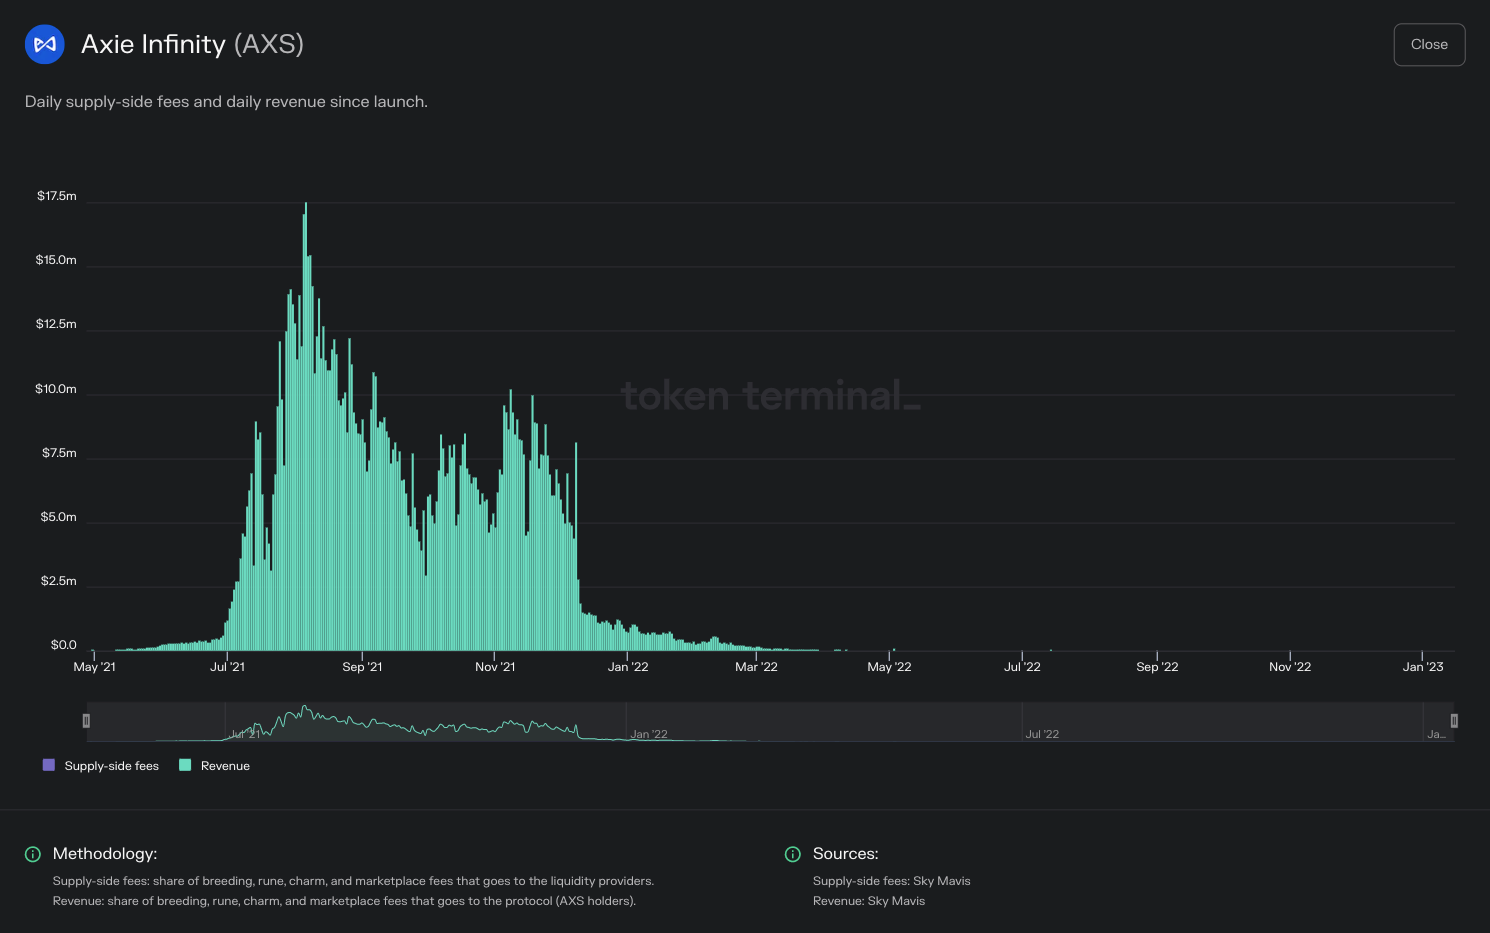Viewport: 1490px width, 933px height.
Task: Click the Close button
Action: pyautogui.click(x=1429, y=44)
